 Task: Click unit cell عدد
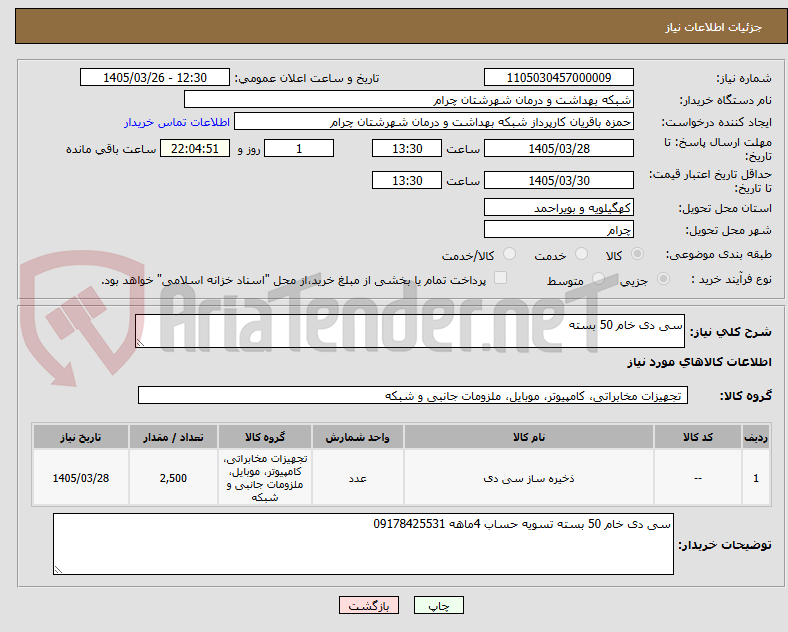coord(357,478)
